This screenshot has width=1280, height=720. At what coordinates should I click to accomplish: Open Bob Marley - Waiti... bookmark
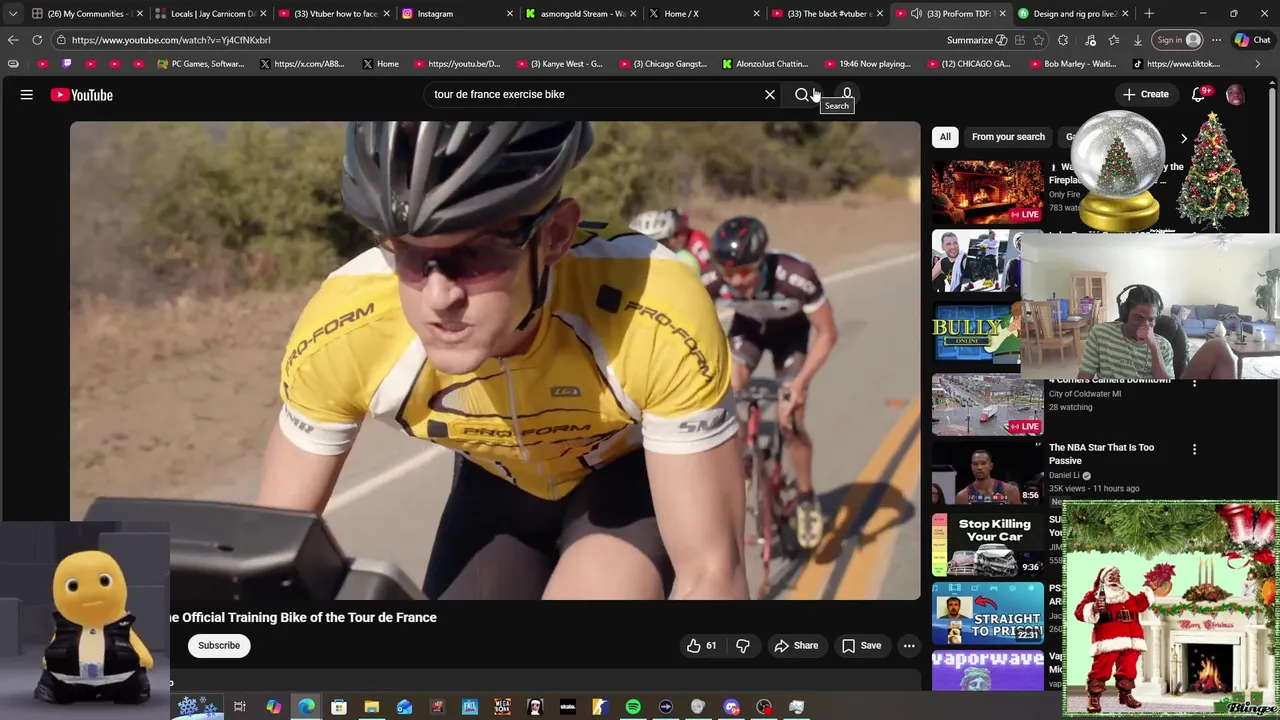coord(1072,64)
